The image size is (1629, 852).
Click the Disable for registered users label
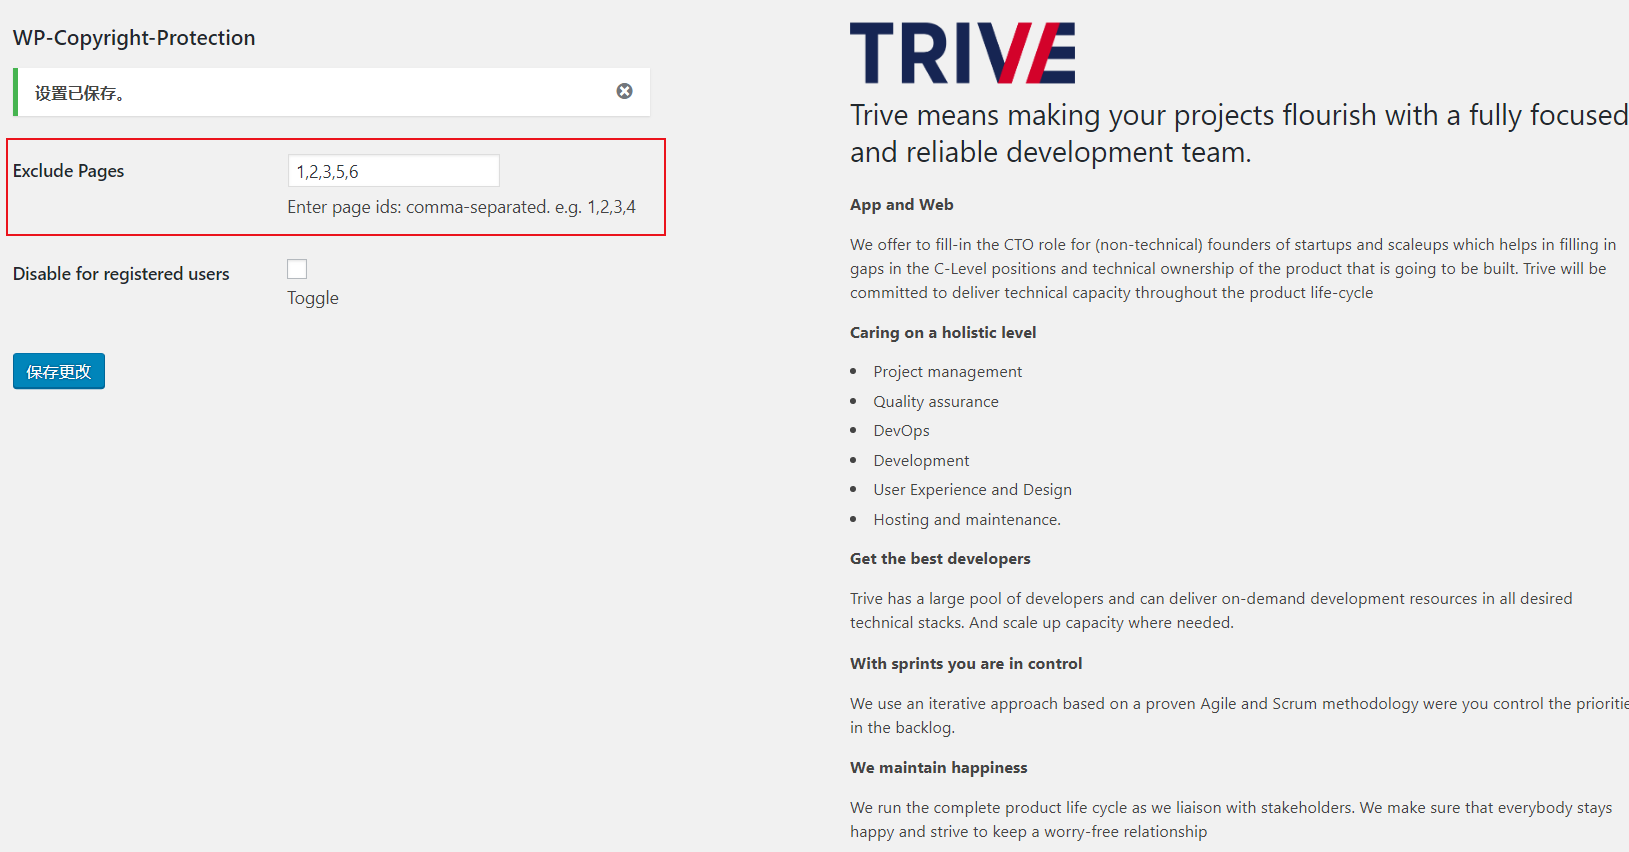tap(121, 274)
